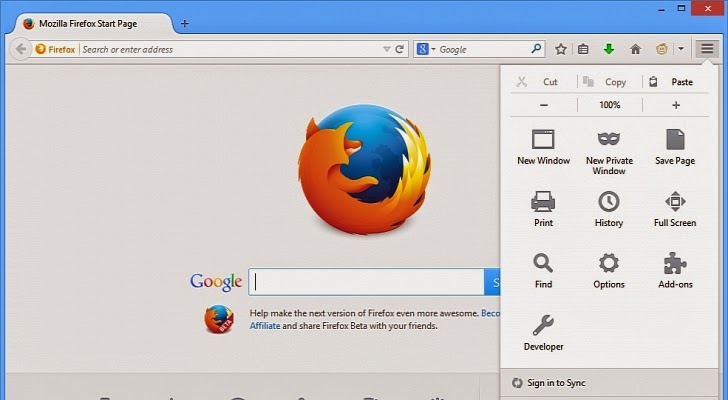Open the Options gear
This screenshot has height=400, width=728.
click(609, 271)
